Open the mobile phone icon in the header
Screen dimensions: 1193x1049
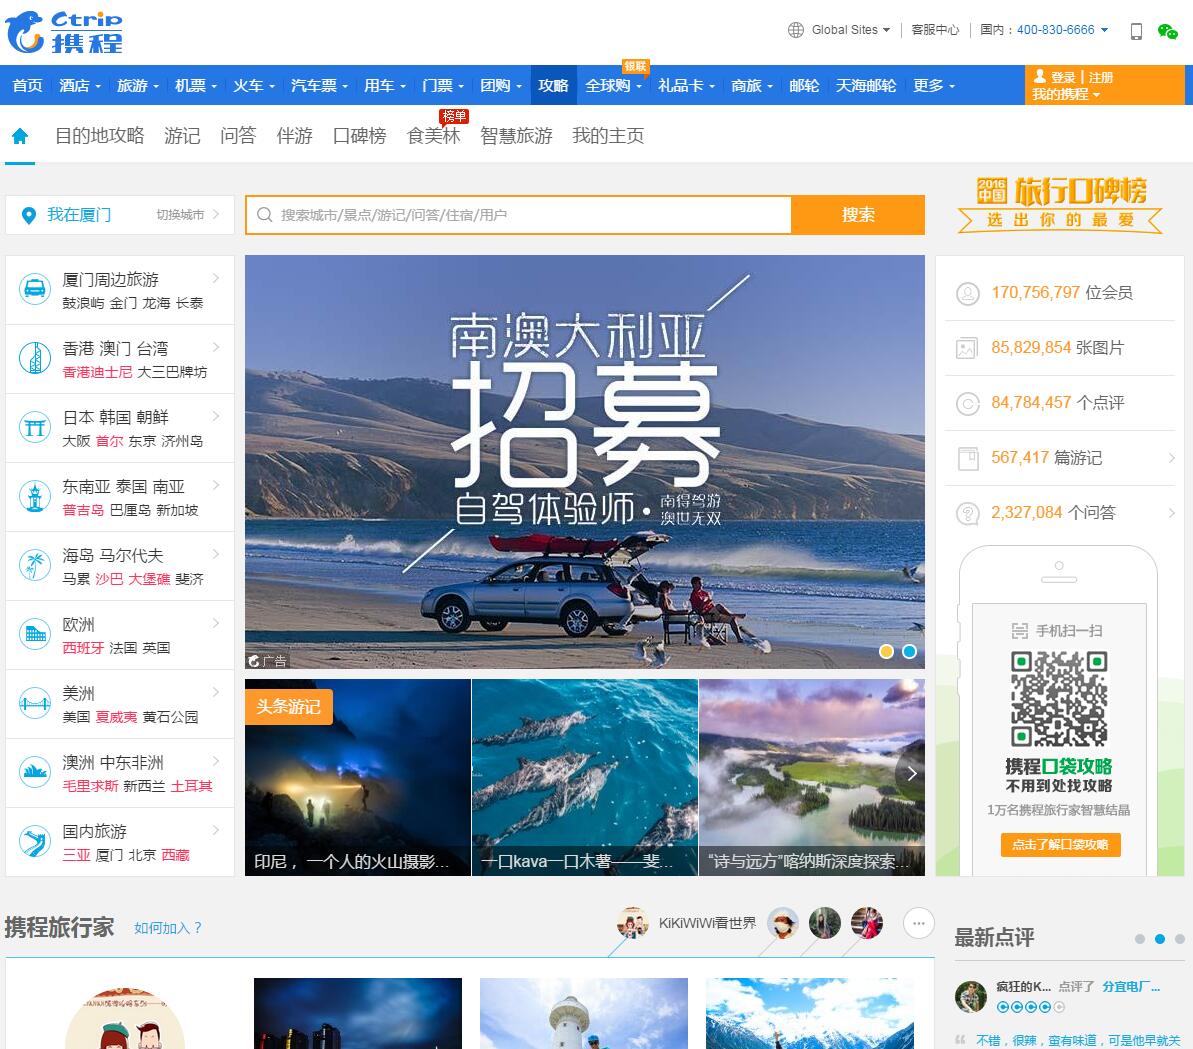coord(1136,31)
